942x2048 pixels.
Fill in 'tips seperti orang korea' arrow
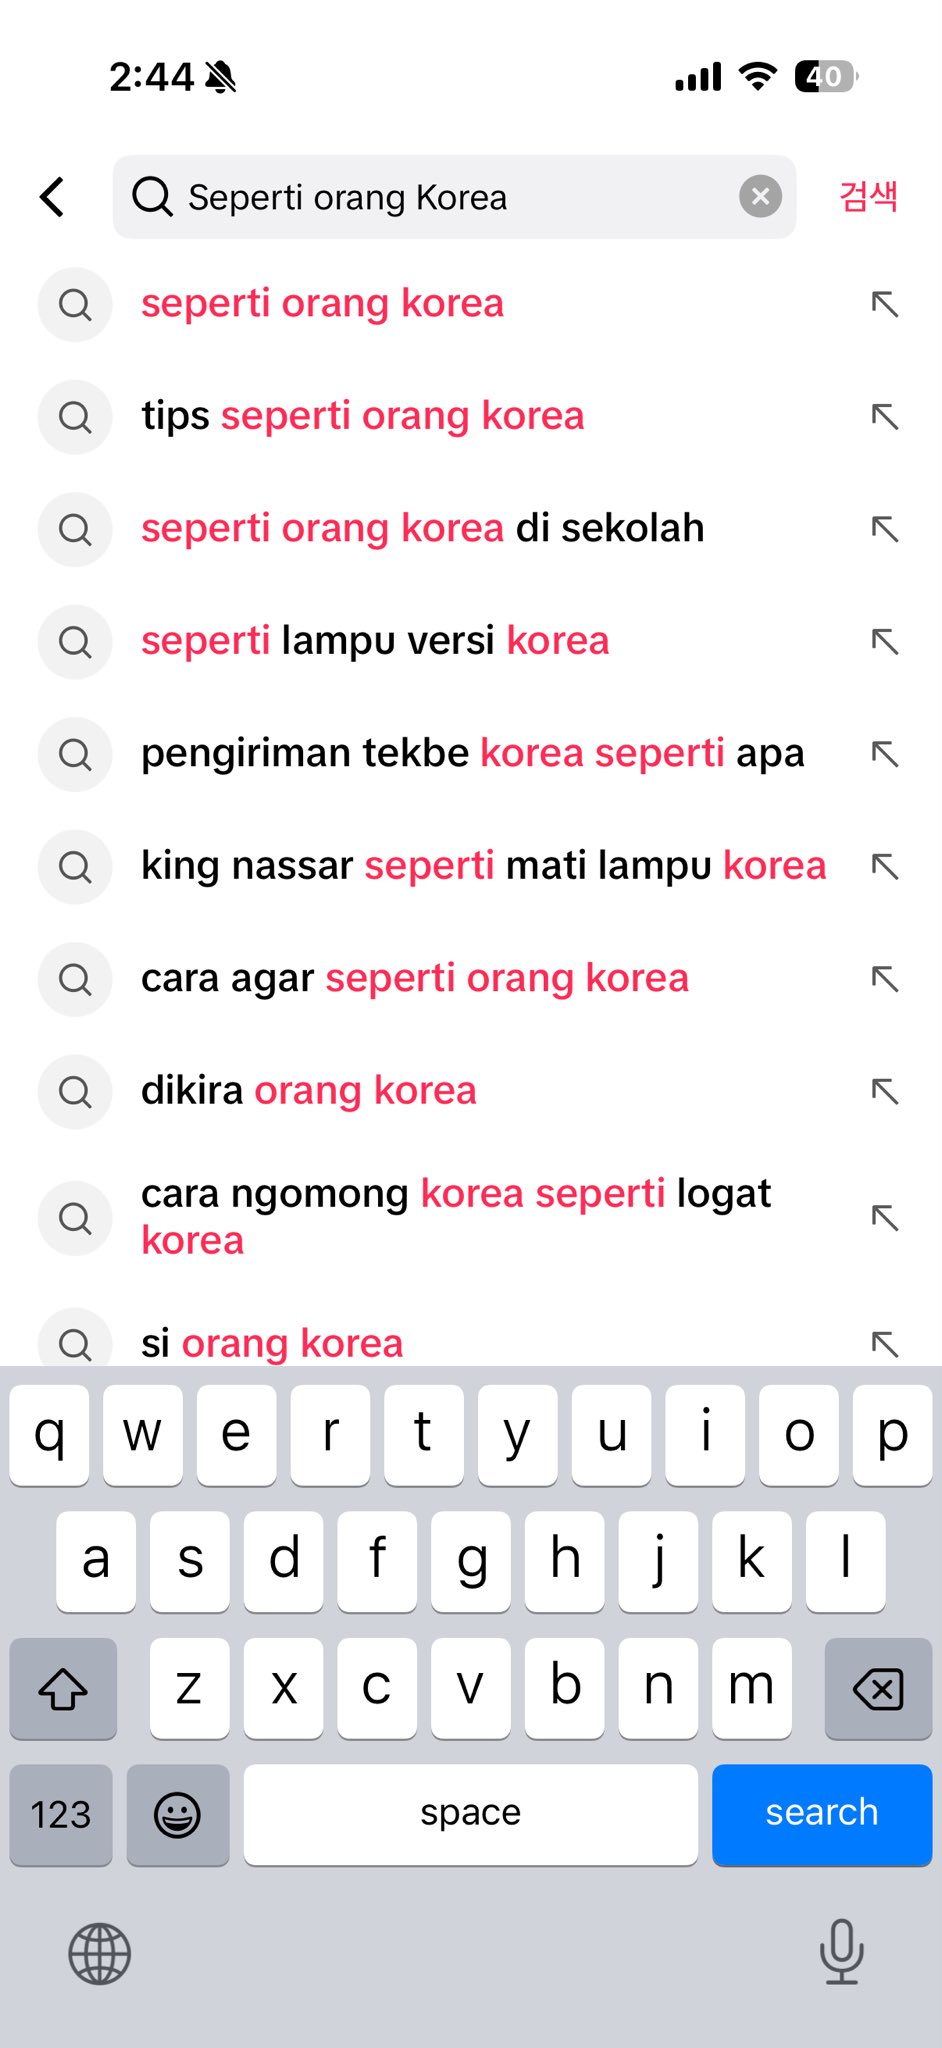[885, 416]
